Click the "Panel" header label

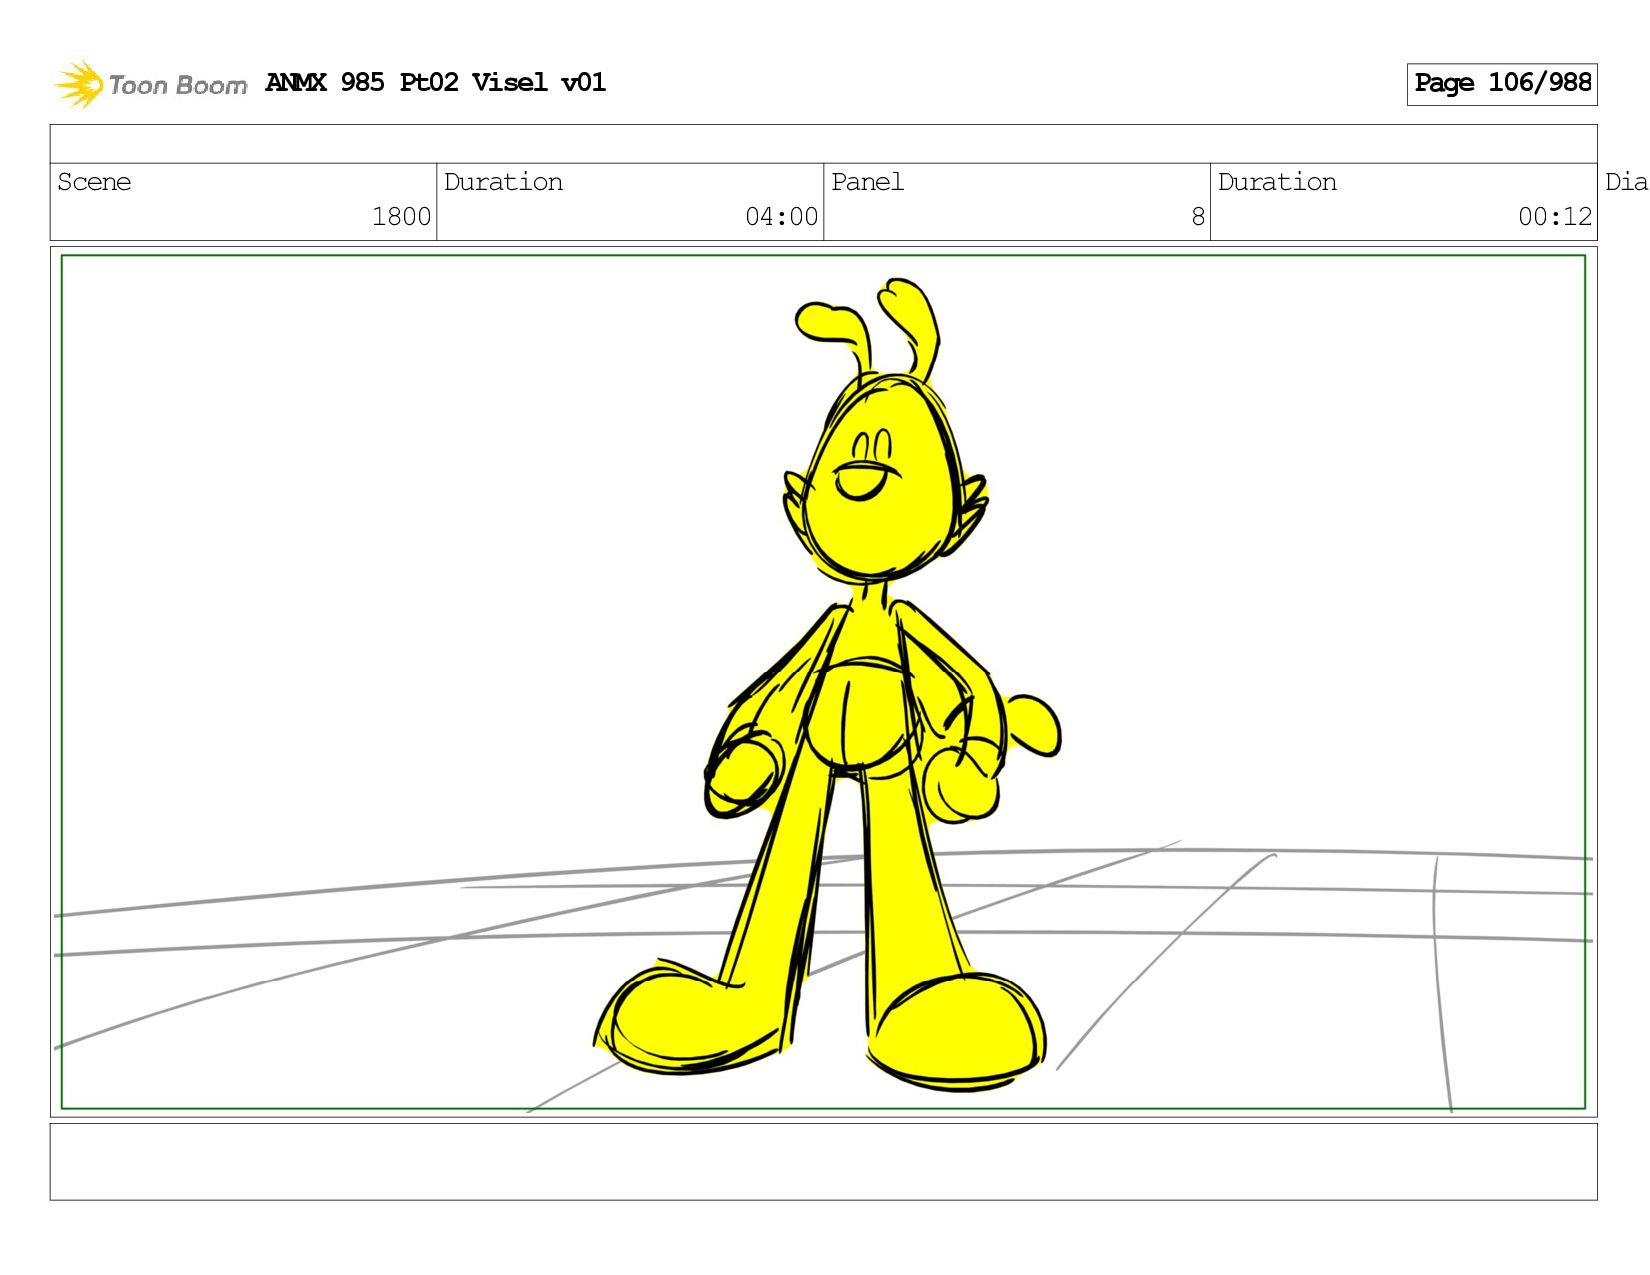[867, 182]
